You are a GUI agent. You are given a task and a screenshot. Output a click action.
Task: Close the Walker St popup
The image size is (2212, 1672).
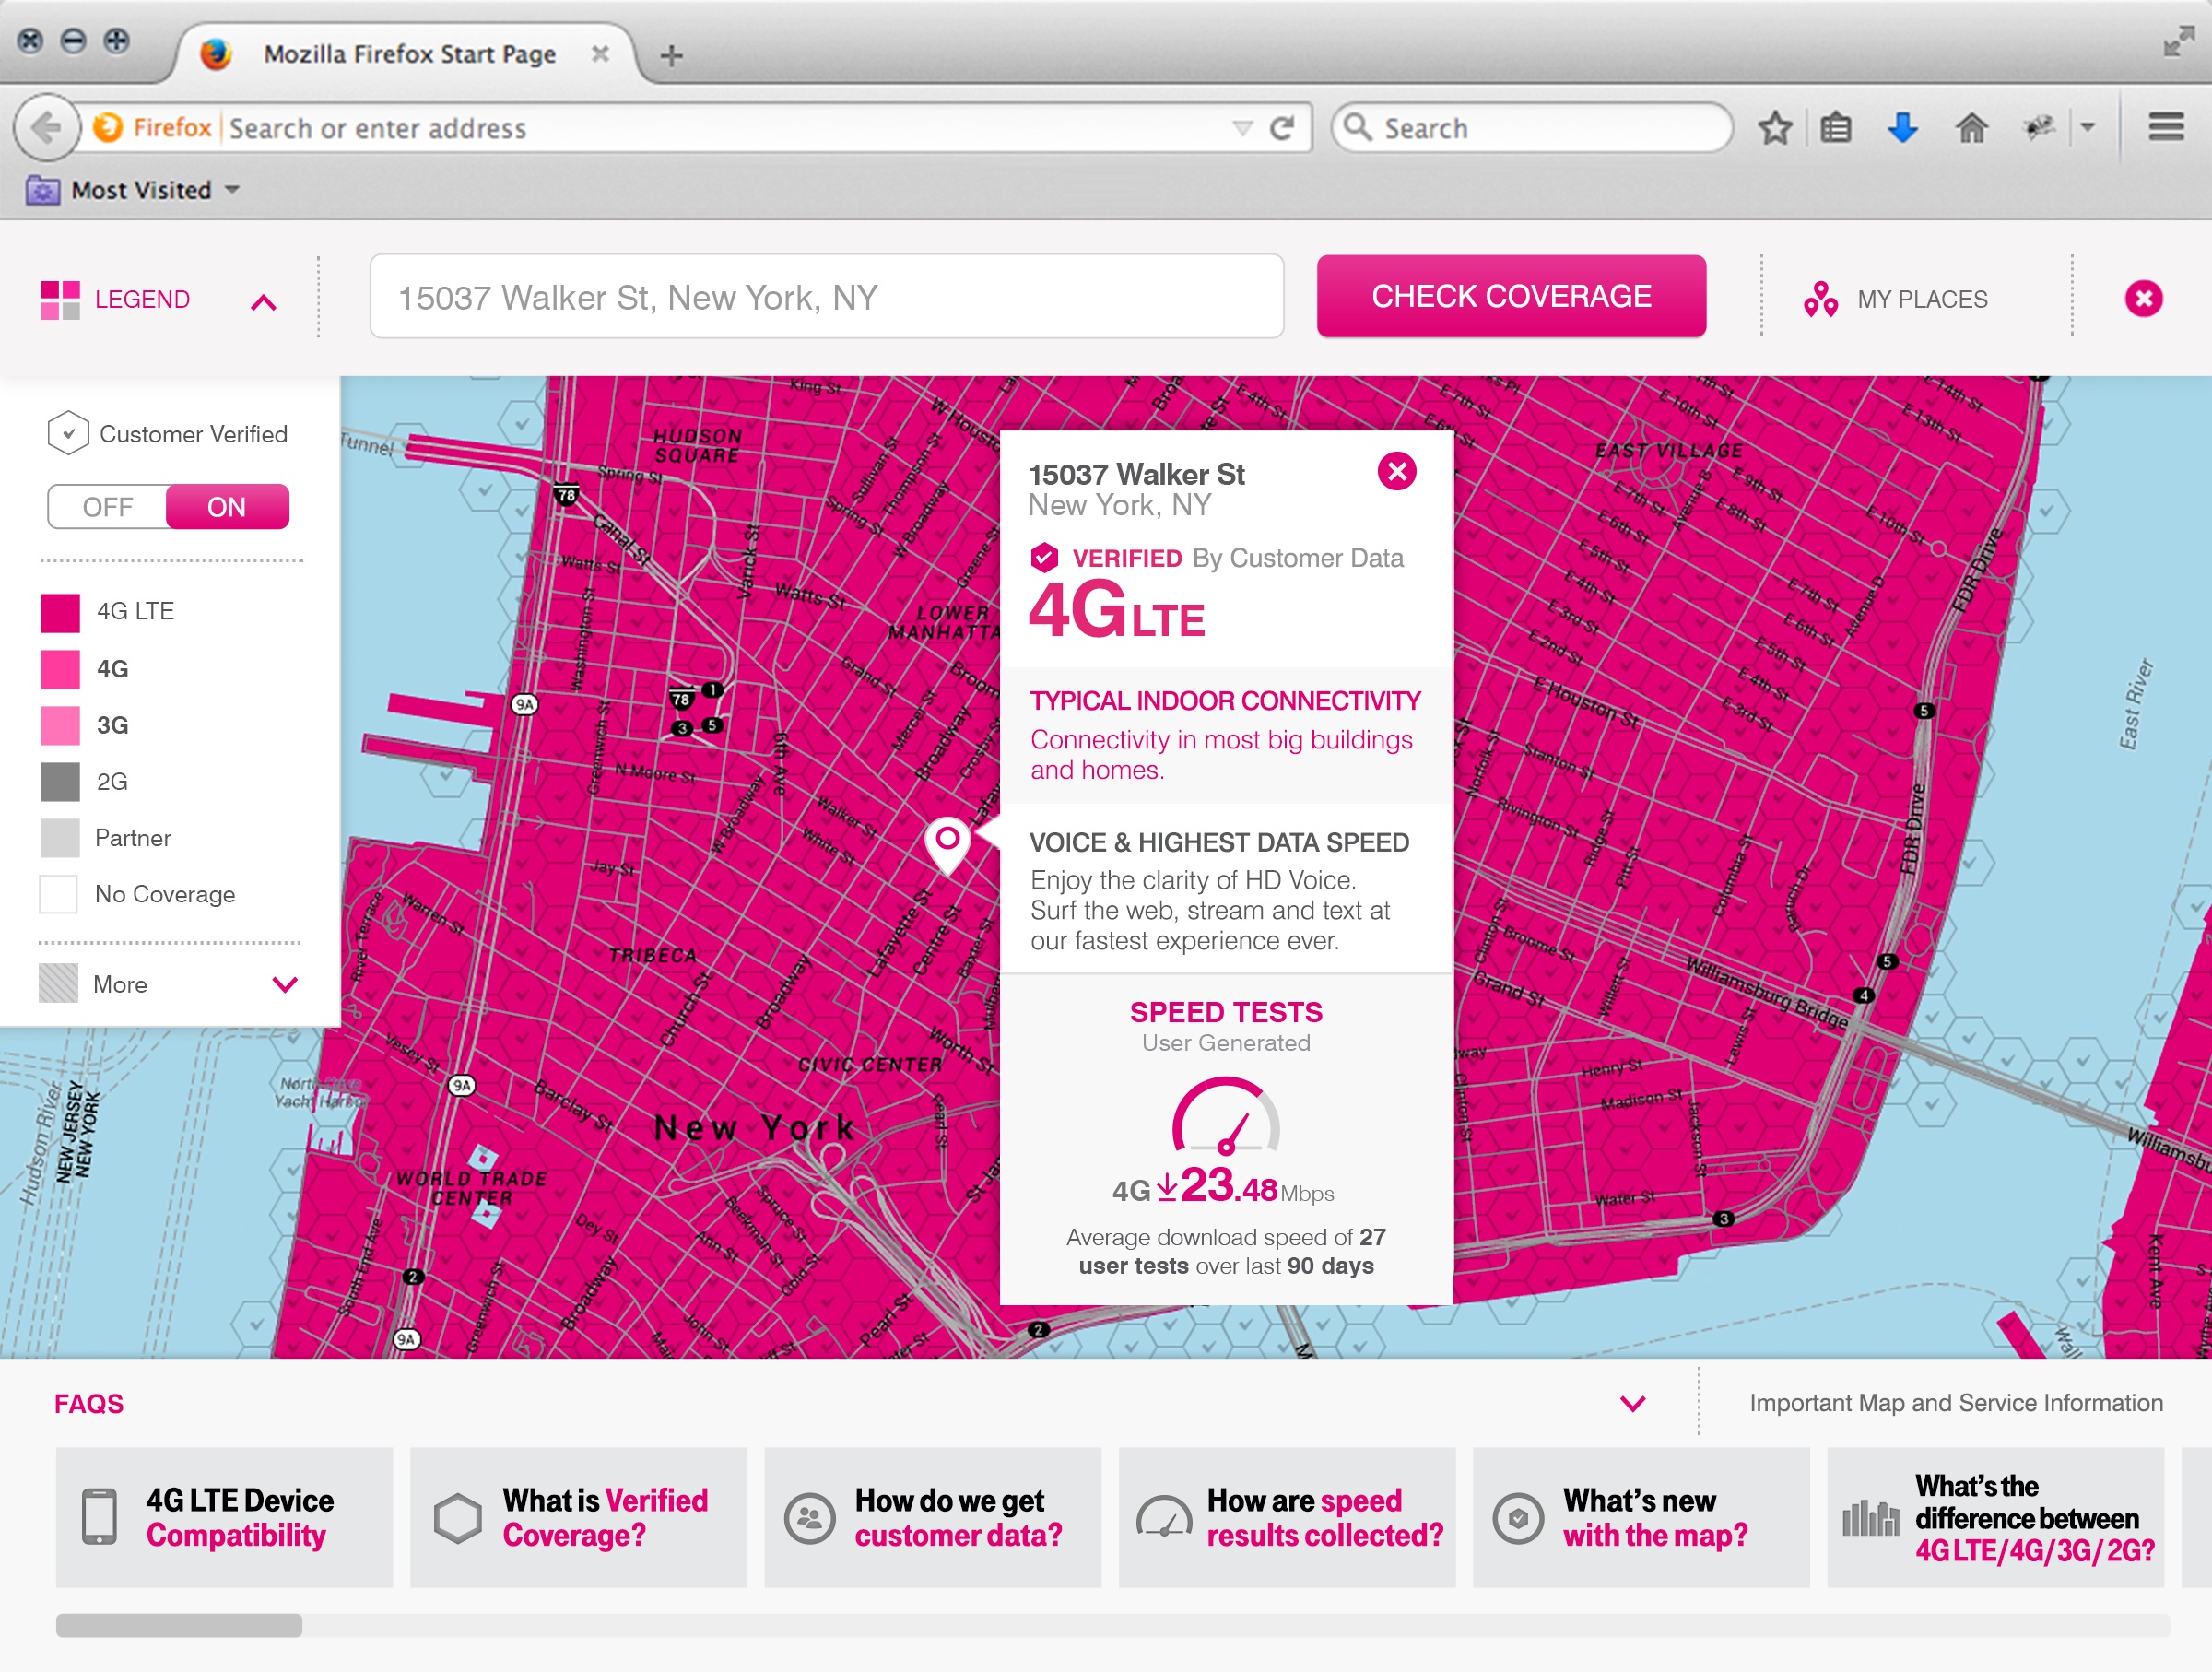pos(1397,471)
